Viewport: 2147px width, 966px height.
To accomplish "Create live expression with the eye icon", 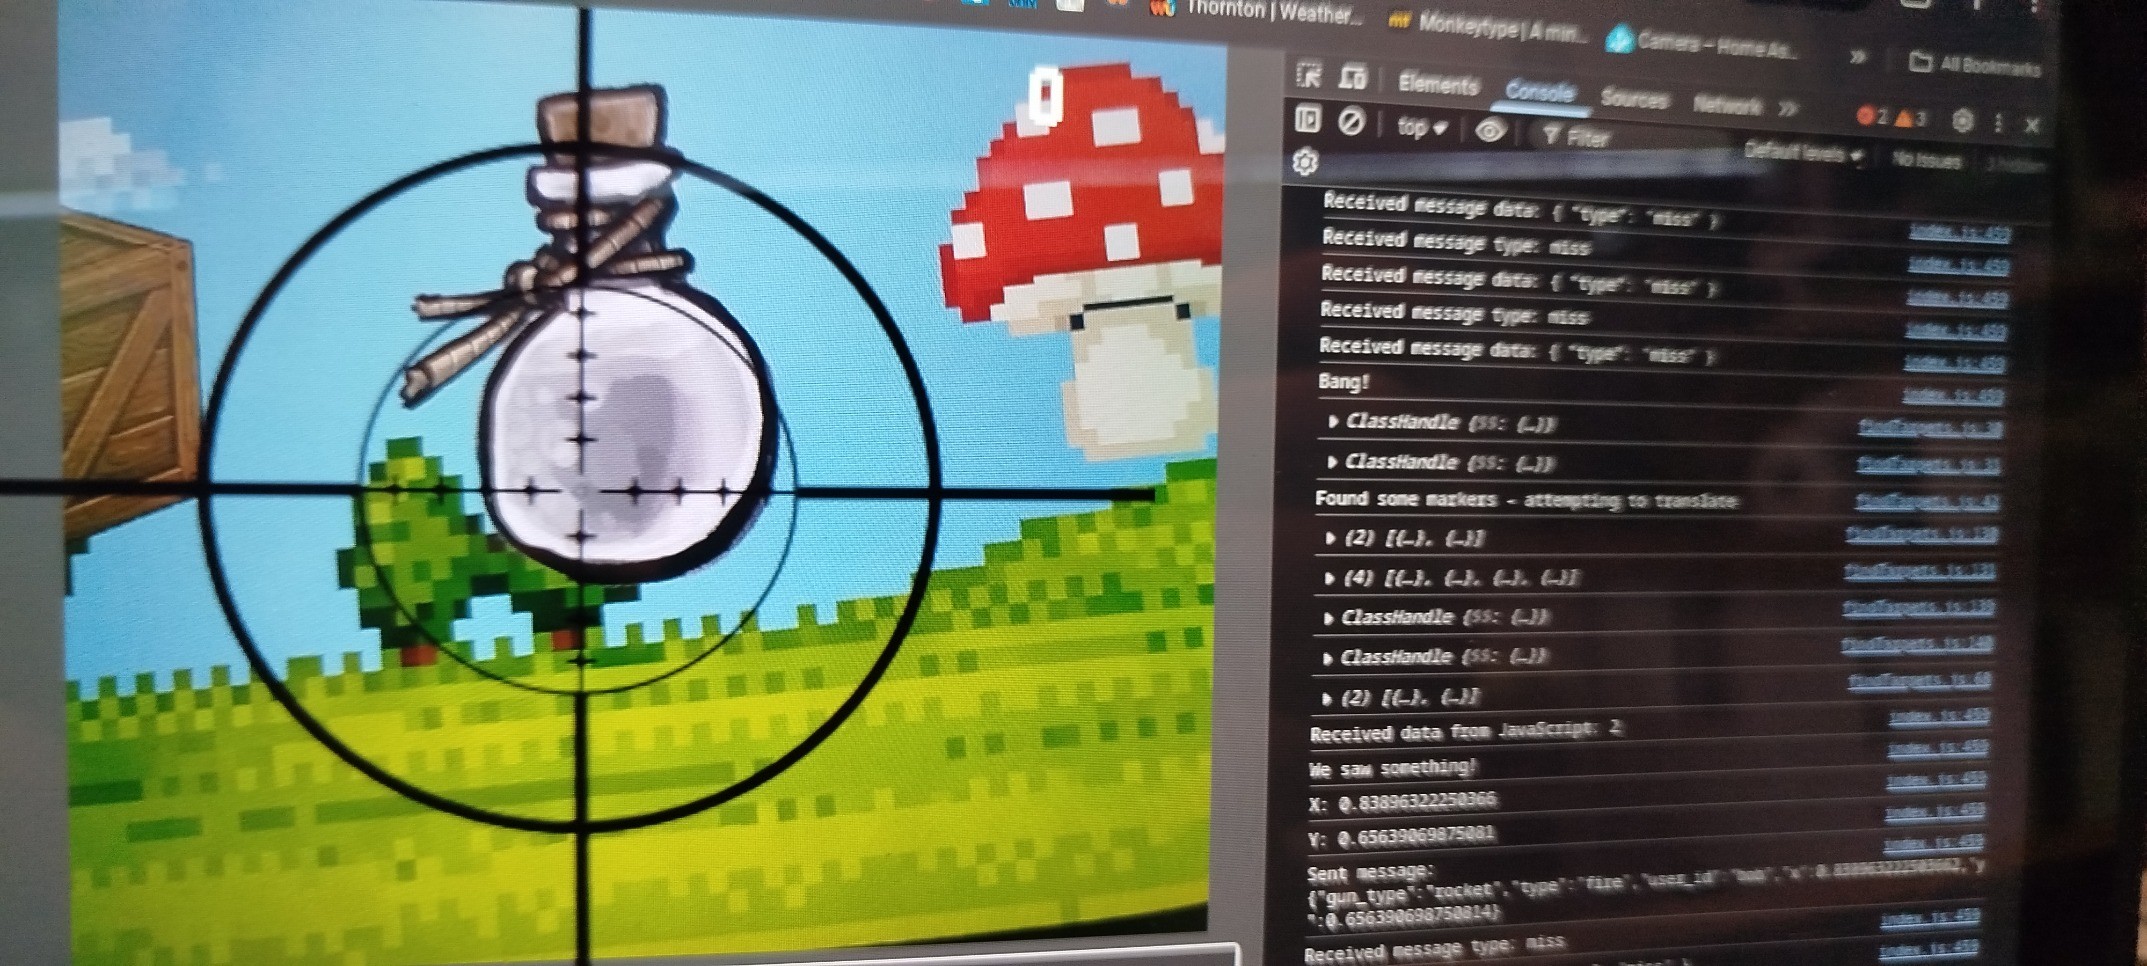I will coord(1490,130).
